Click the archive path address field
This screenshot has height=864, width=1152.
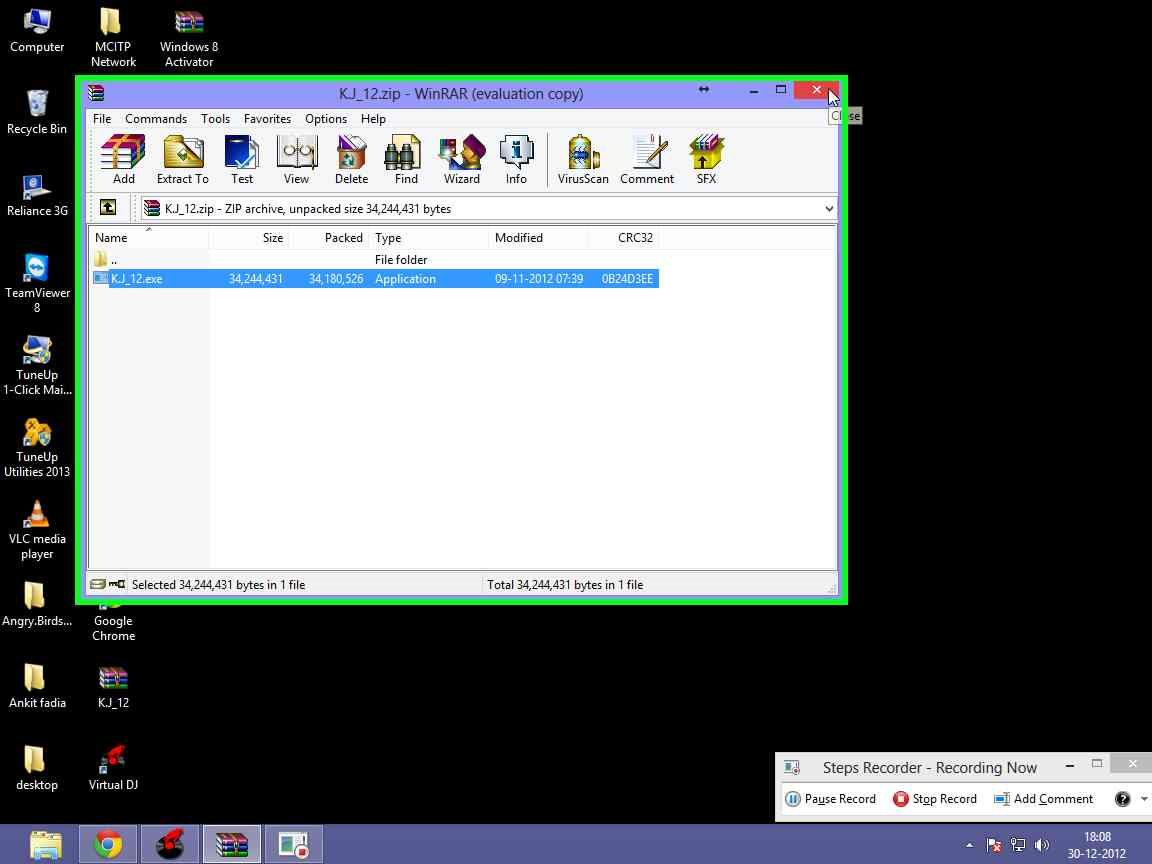tap(489, 209)
